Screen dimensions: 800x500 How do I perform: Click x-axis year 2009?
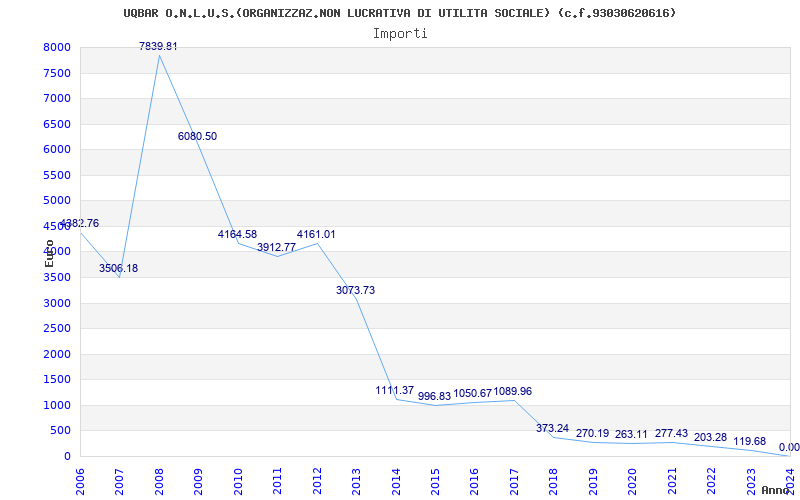click(x=198, y=481)
